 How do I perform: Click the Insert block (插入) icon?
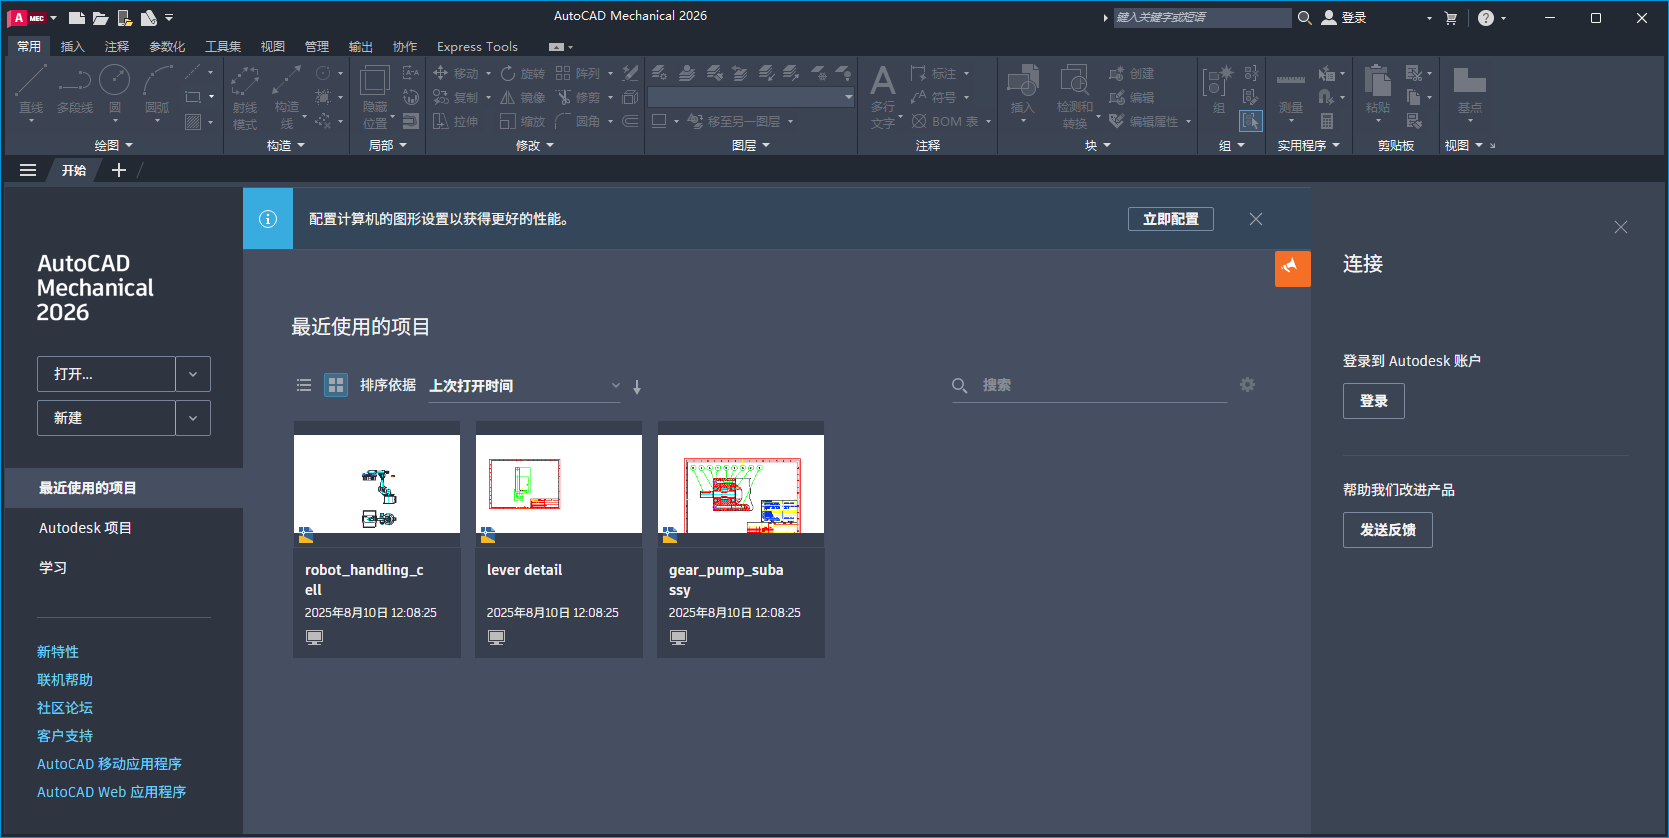click(x=1022, y=89)
